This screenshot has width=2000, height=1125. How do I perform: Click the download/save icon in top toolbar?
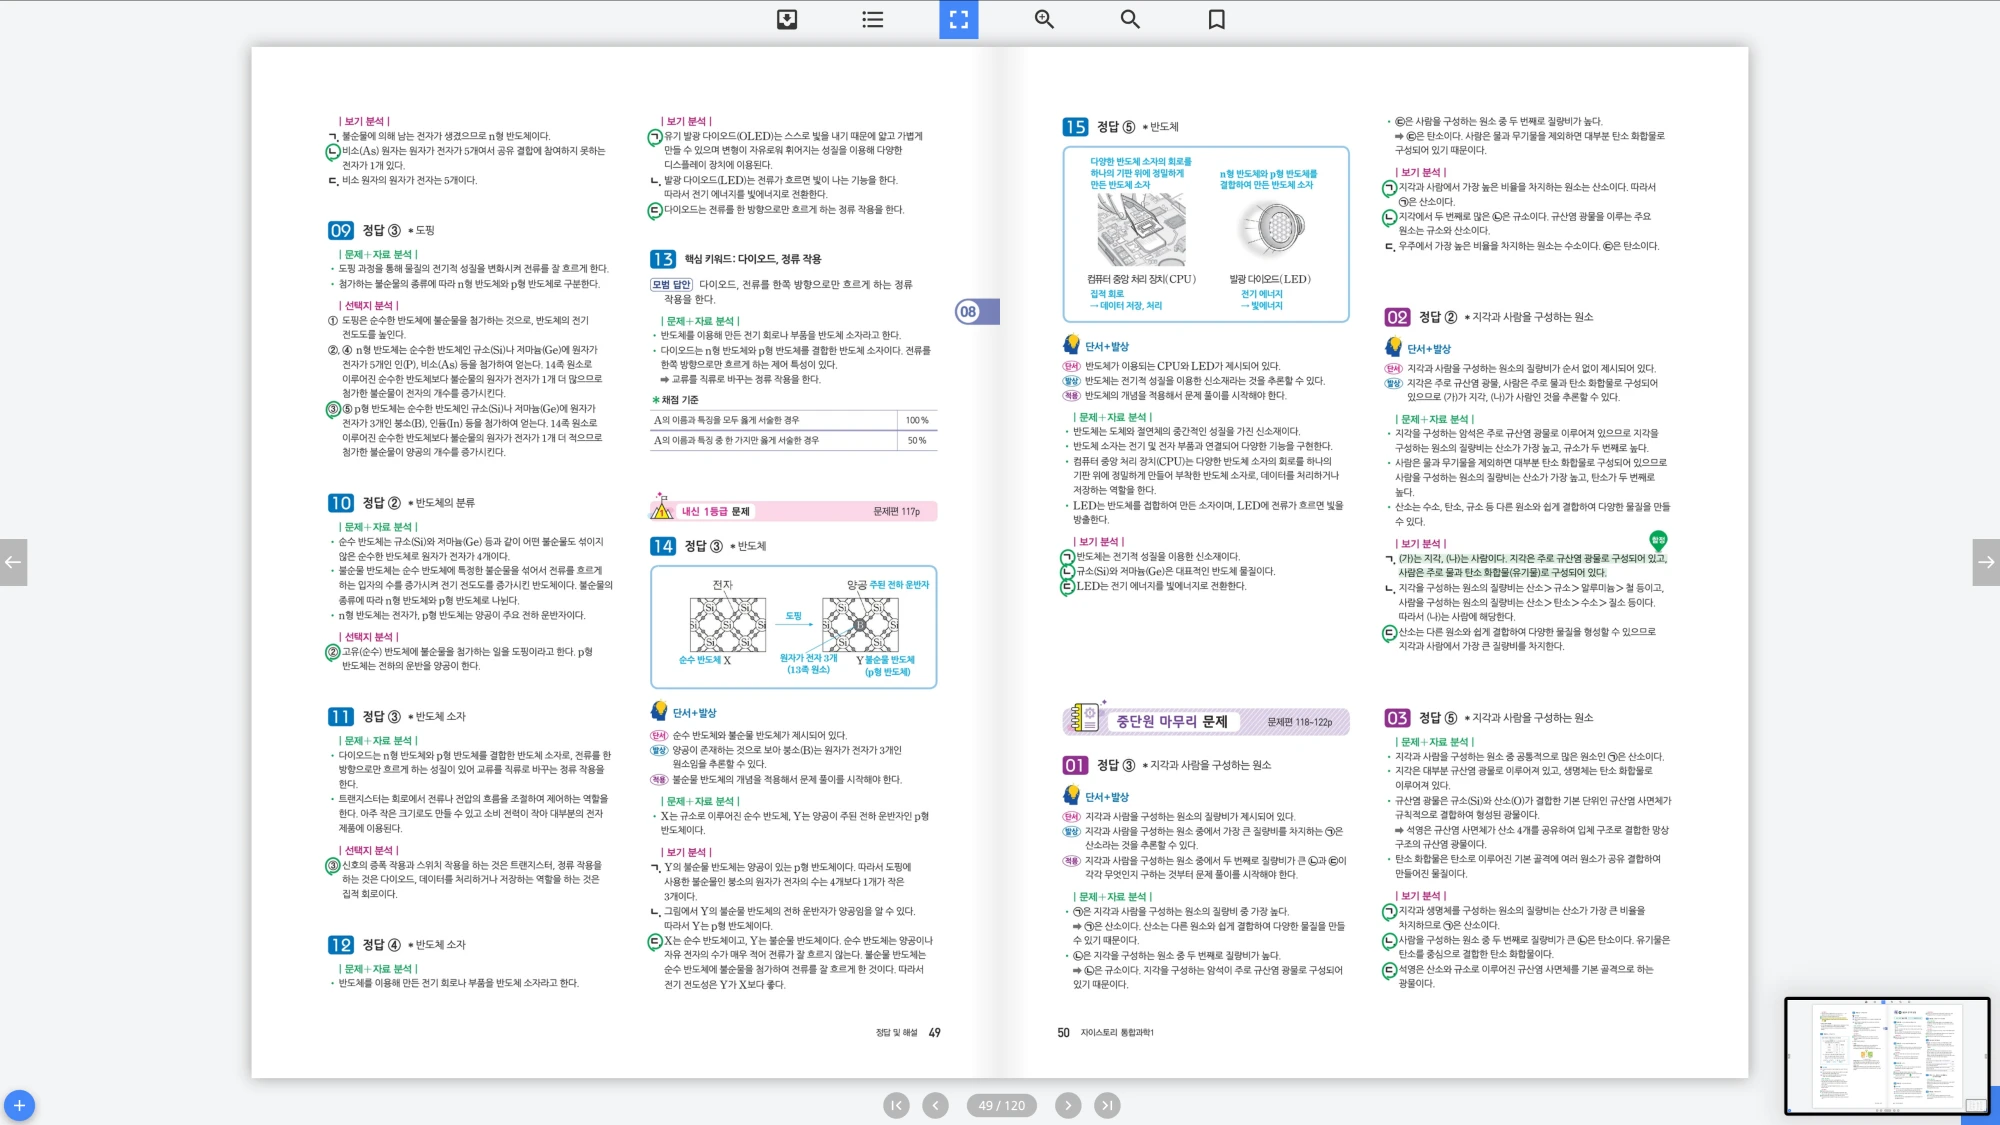pos(787,19)
